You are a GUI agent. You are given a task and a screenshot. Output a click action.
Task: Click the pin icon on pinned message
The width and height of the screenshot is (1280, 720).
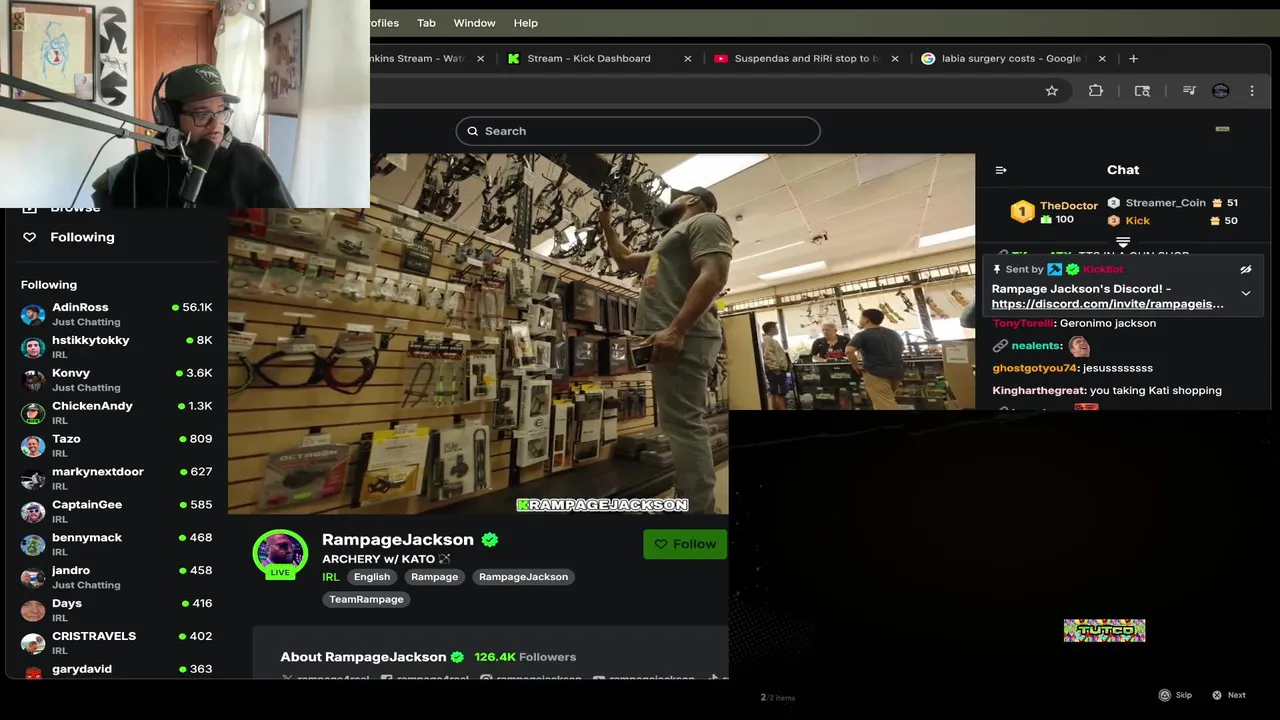[x=997, y=270]
